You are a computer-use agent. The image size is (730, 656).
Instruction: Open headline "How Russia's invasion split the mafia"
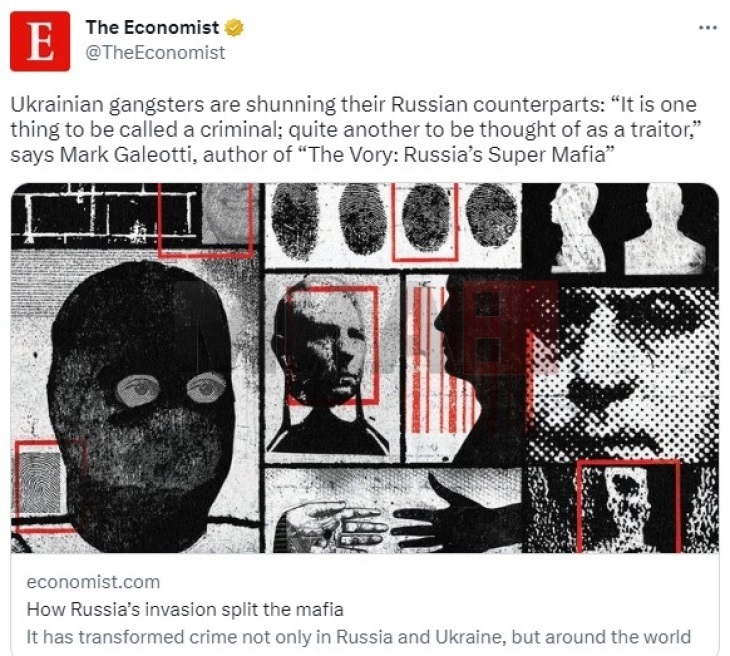click(185, 609)
